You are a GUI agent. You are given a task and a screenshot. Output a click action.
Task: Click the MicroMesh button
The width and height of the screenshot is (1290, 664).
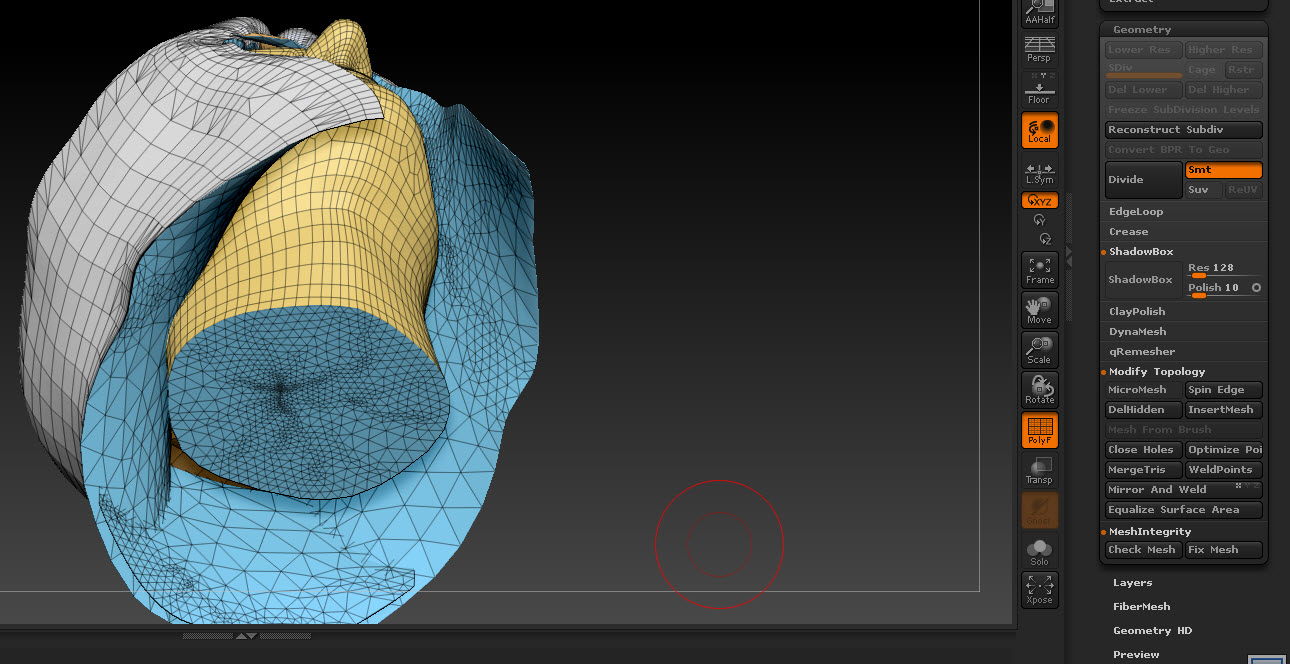point(1144,390)
